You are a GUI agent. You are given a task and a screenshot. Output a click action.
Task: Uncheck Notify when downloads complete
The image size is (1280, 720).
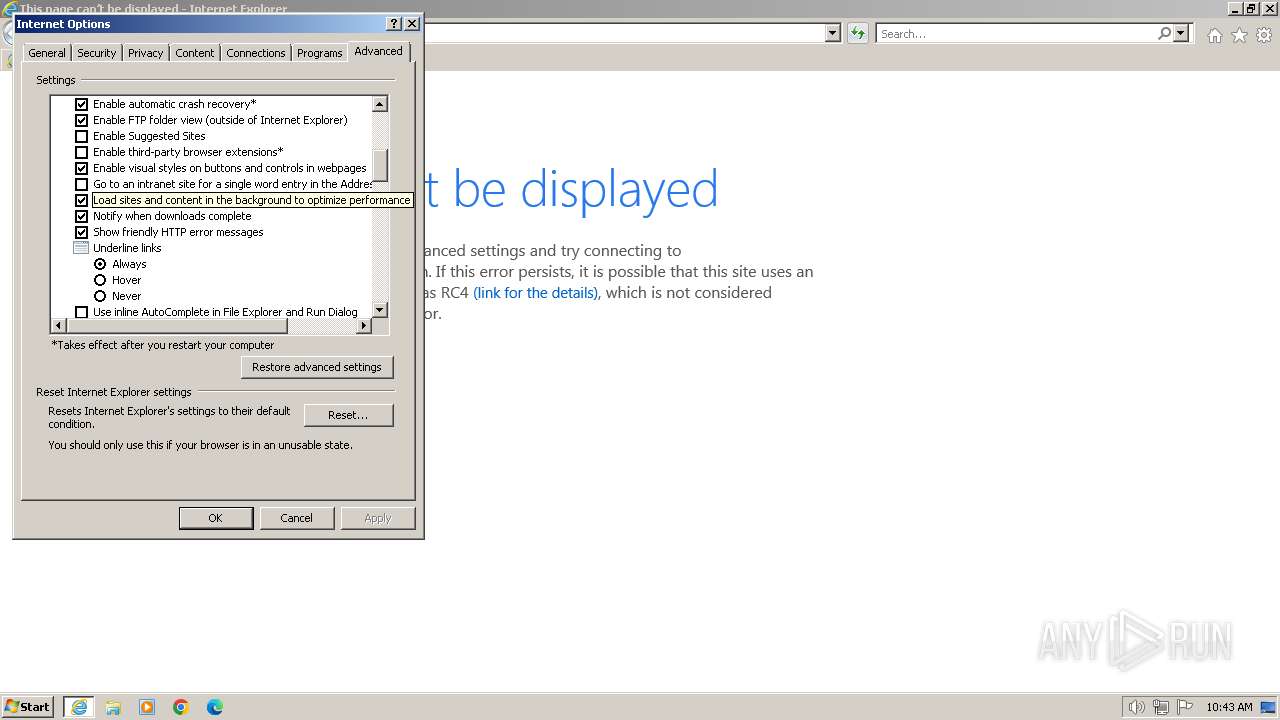point(82,216)
